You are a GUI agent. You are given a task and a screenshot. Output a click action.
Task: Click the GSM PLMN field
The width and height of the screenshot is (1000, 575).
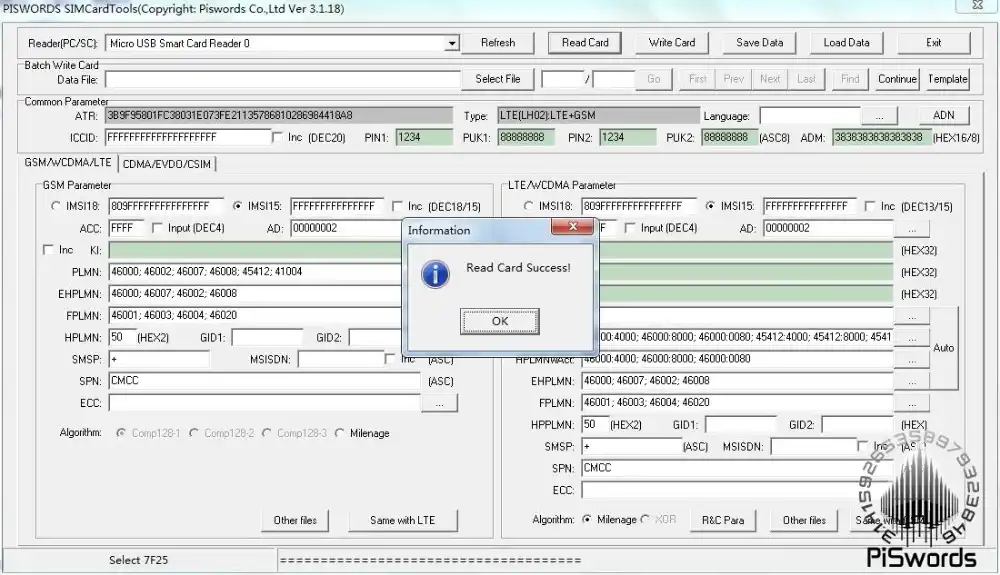tap(255, 272)
